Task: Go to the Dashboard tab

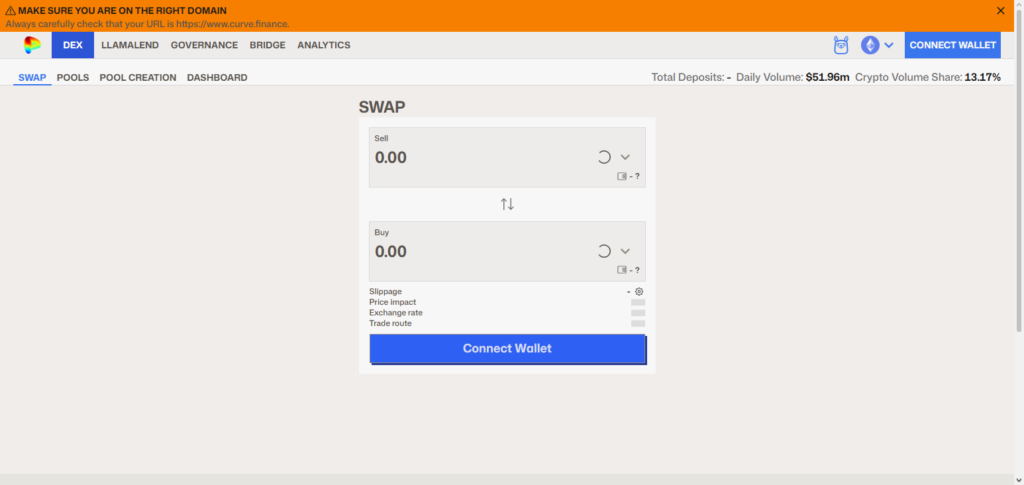Action: (217, 78)
